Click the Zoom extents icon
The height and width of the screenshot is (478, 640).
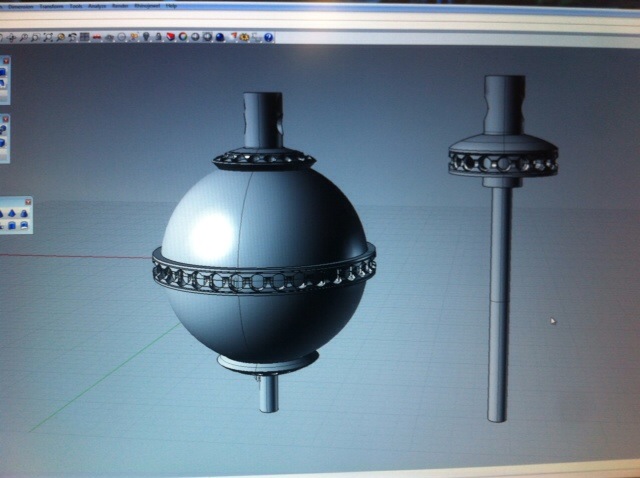tap(48, 38)
